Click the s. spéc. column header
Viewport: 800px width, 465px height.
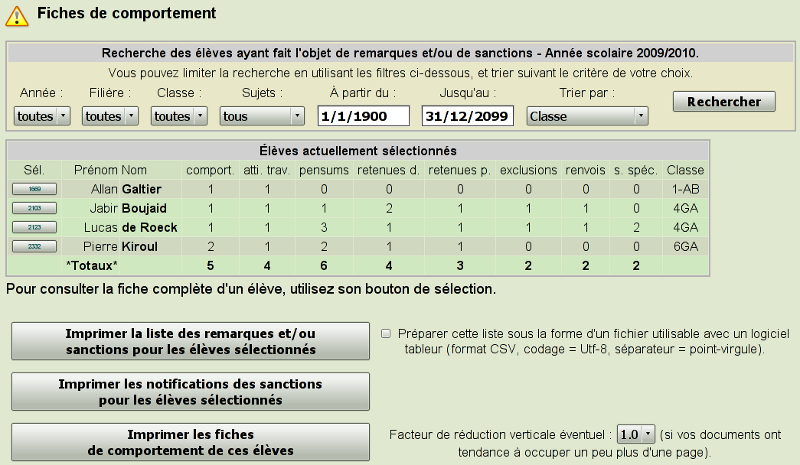point(636,170)
